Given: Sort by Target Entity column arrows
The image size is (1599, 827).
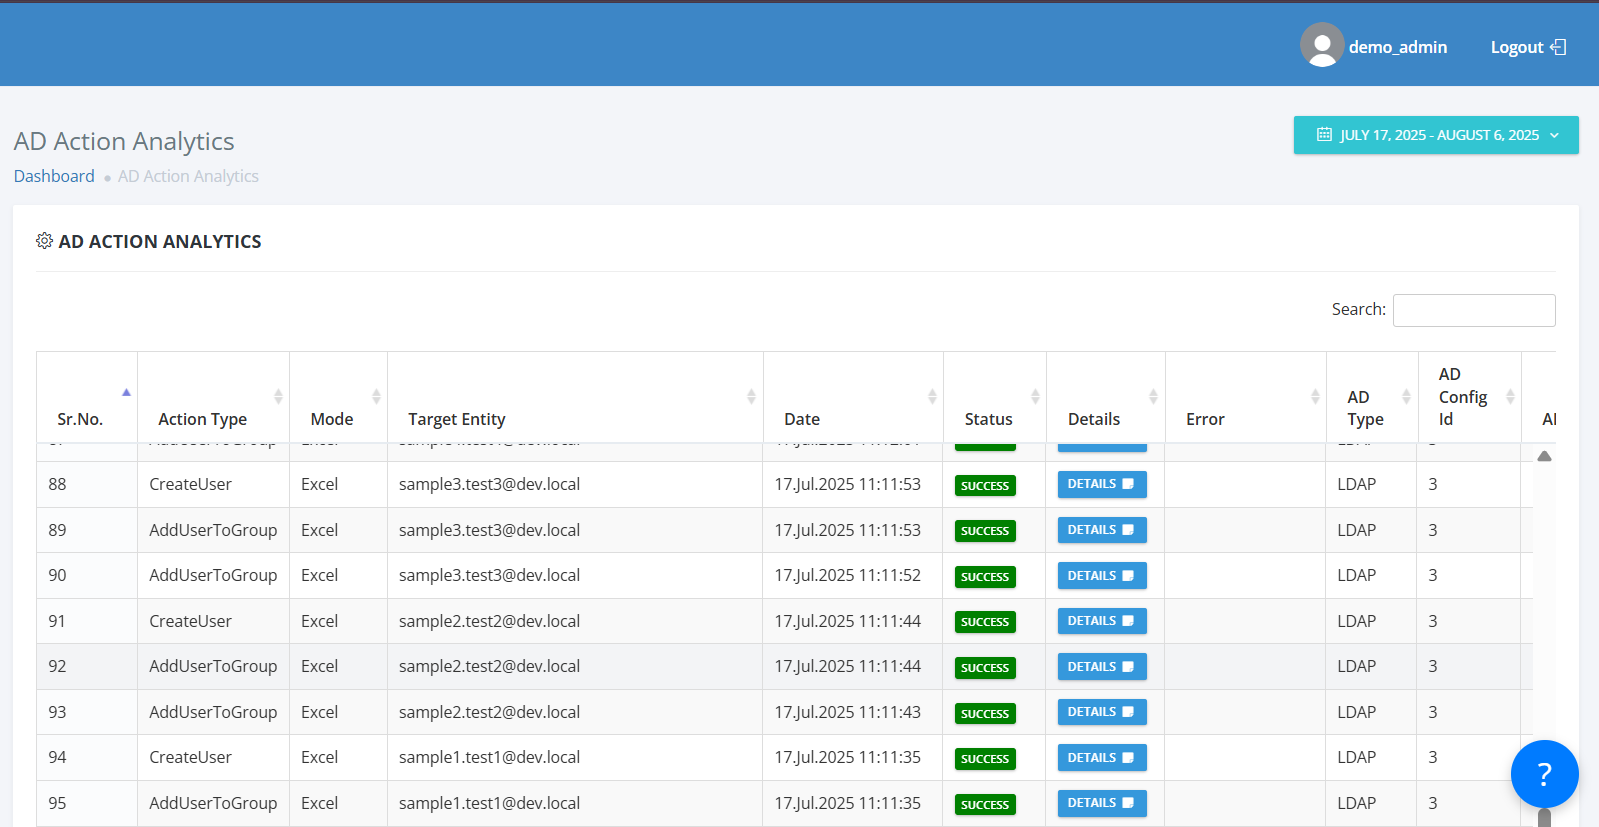Looking at the screenshot, I should pos(751,397).
